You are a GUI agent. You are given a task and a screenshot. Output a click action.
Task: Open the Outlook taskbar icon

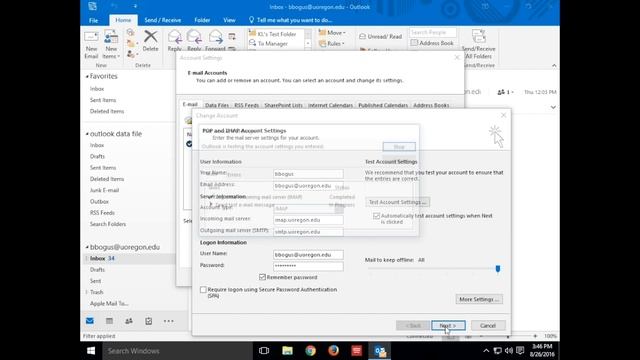coord(380,351)
